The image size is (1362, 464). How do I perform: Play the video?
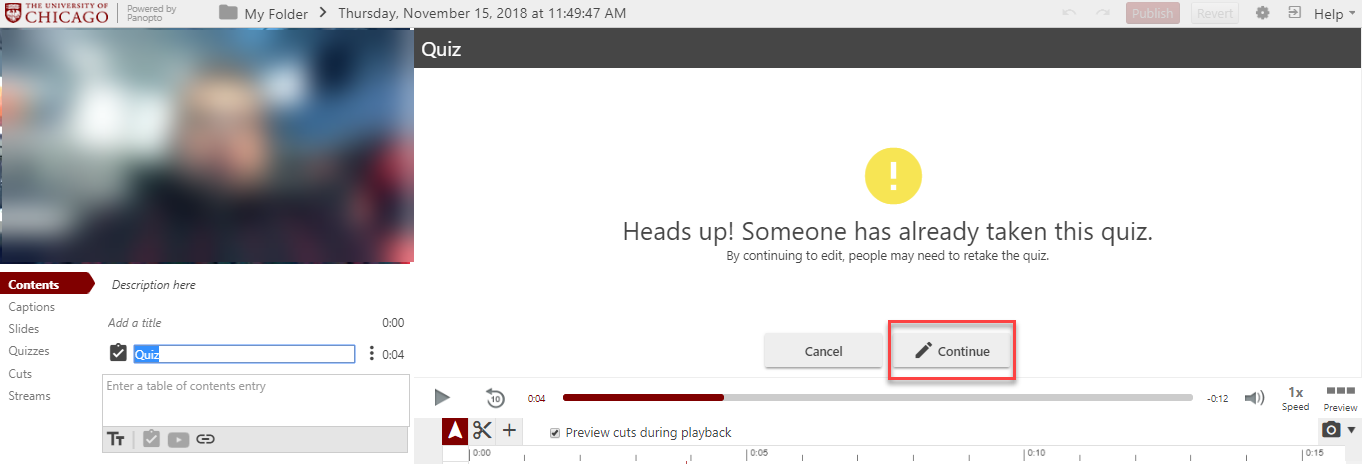(x=442, y=398)
